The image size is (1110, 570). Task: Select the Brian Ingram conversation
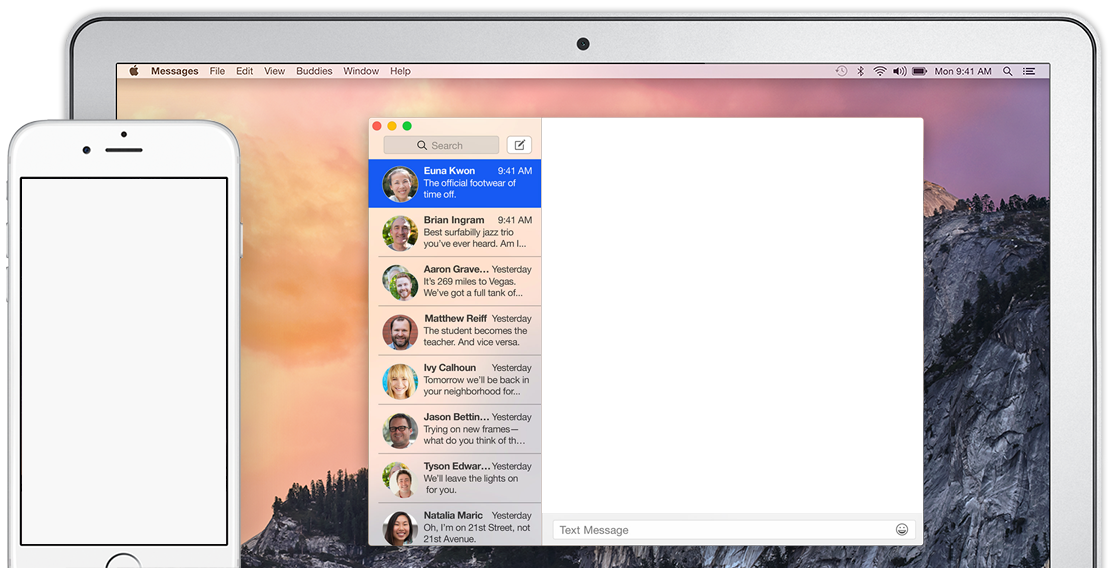pos(454,232)
